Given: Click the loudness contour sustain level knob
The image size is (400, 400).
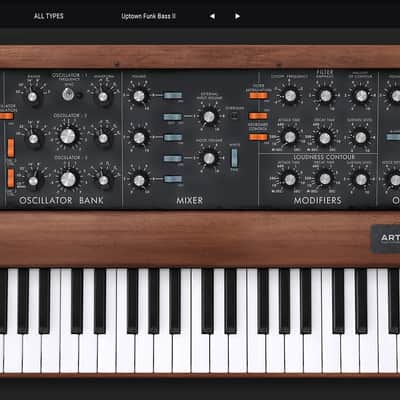Looking at the screenshot, I should coord(361,180).
